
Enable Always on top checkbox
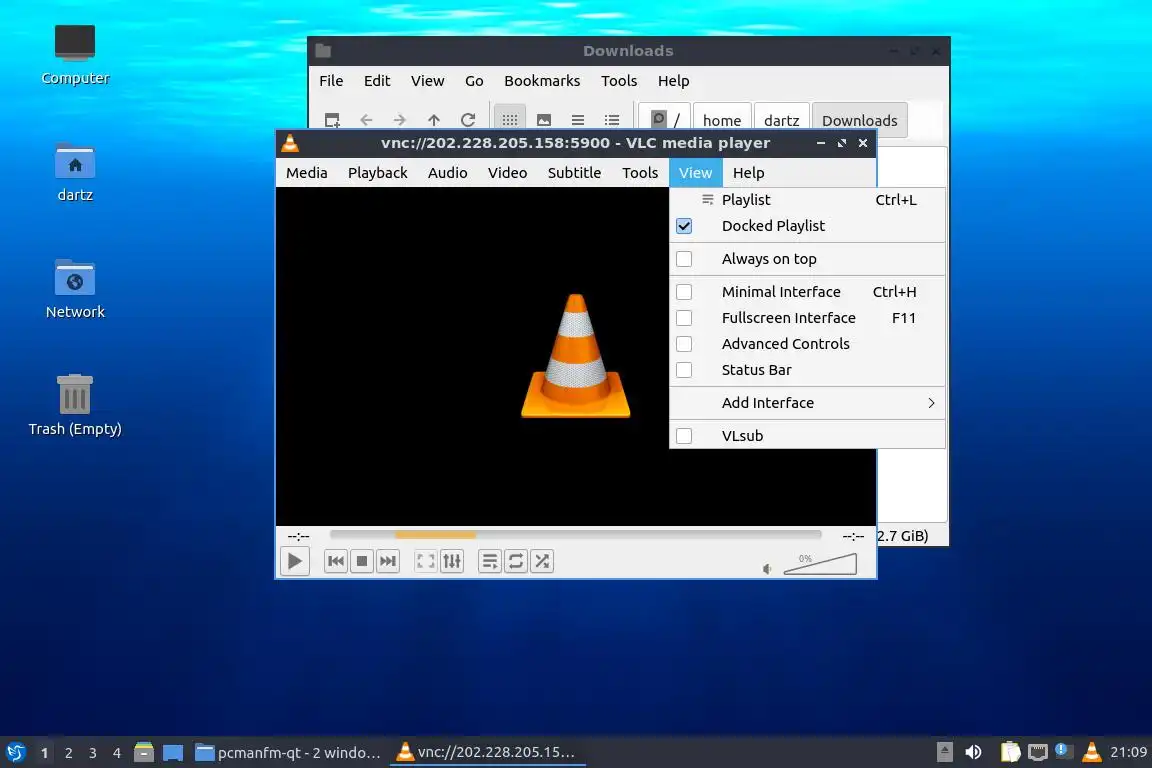point(684,259)
